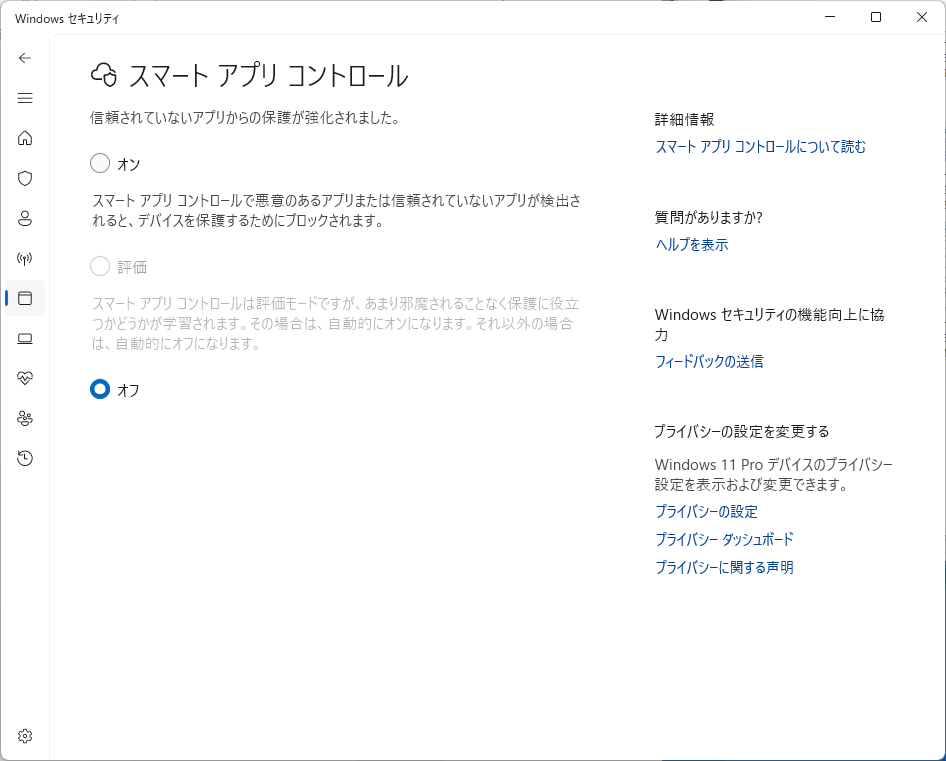
Task: Open the プライバシー ダッシュボード link
Action: pos(724,540)
